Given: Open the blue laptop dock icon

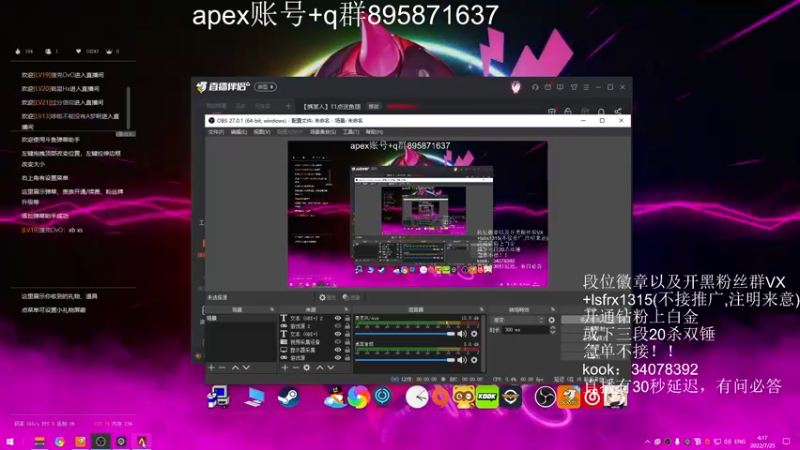Looking at the screenshot, I should (254, 396).
